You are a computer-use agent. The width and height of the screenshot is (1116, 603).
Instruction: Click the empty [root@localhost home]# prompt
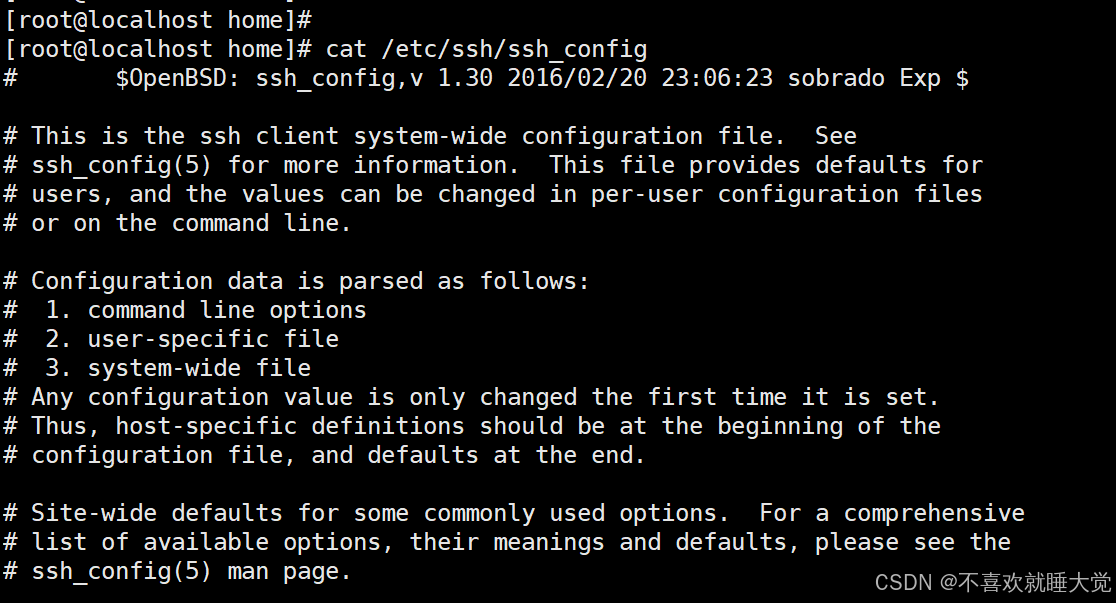click(x=157, y=20)
